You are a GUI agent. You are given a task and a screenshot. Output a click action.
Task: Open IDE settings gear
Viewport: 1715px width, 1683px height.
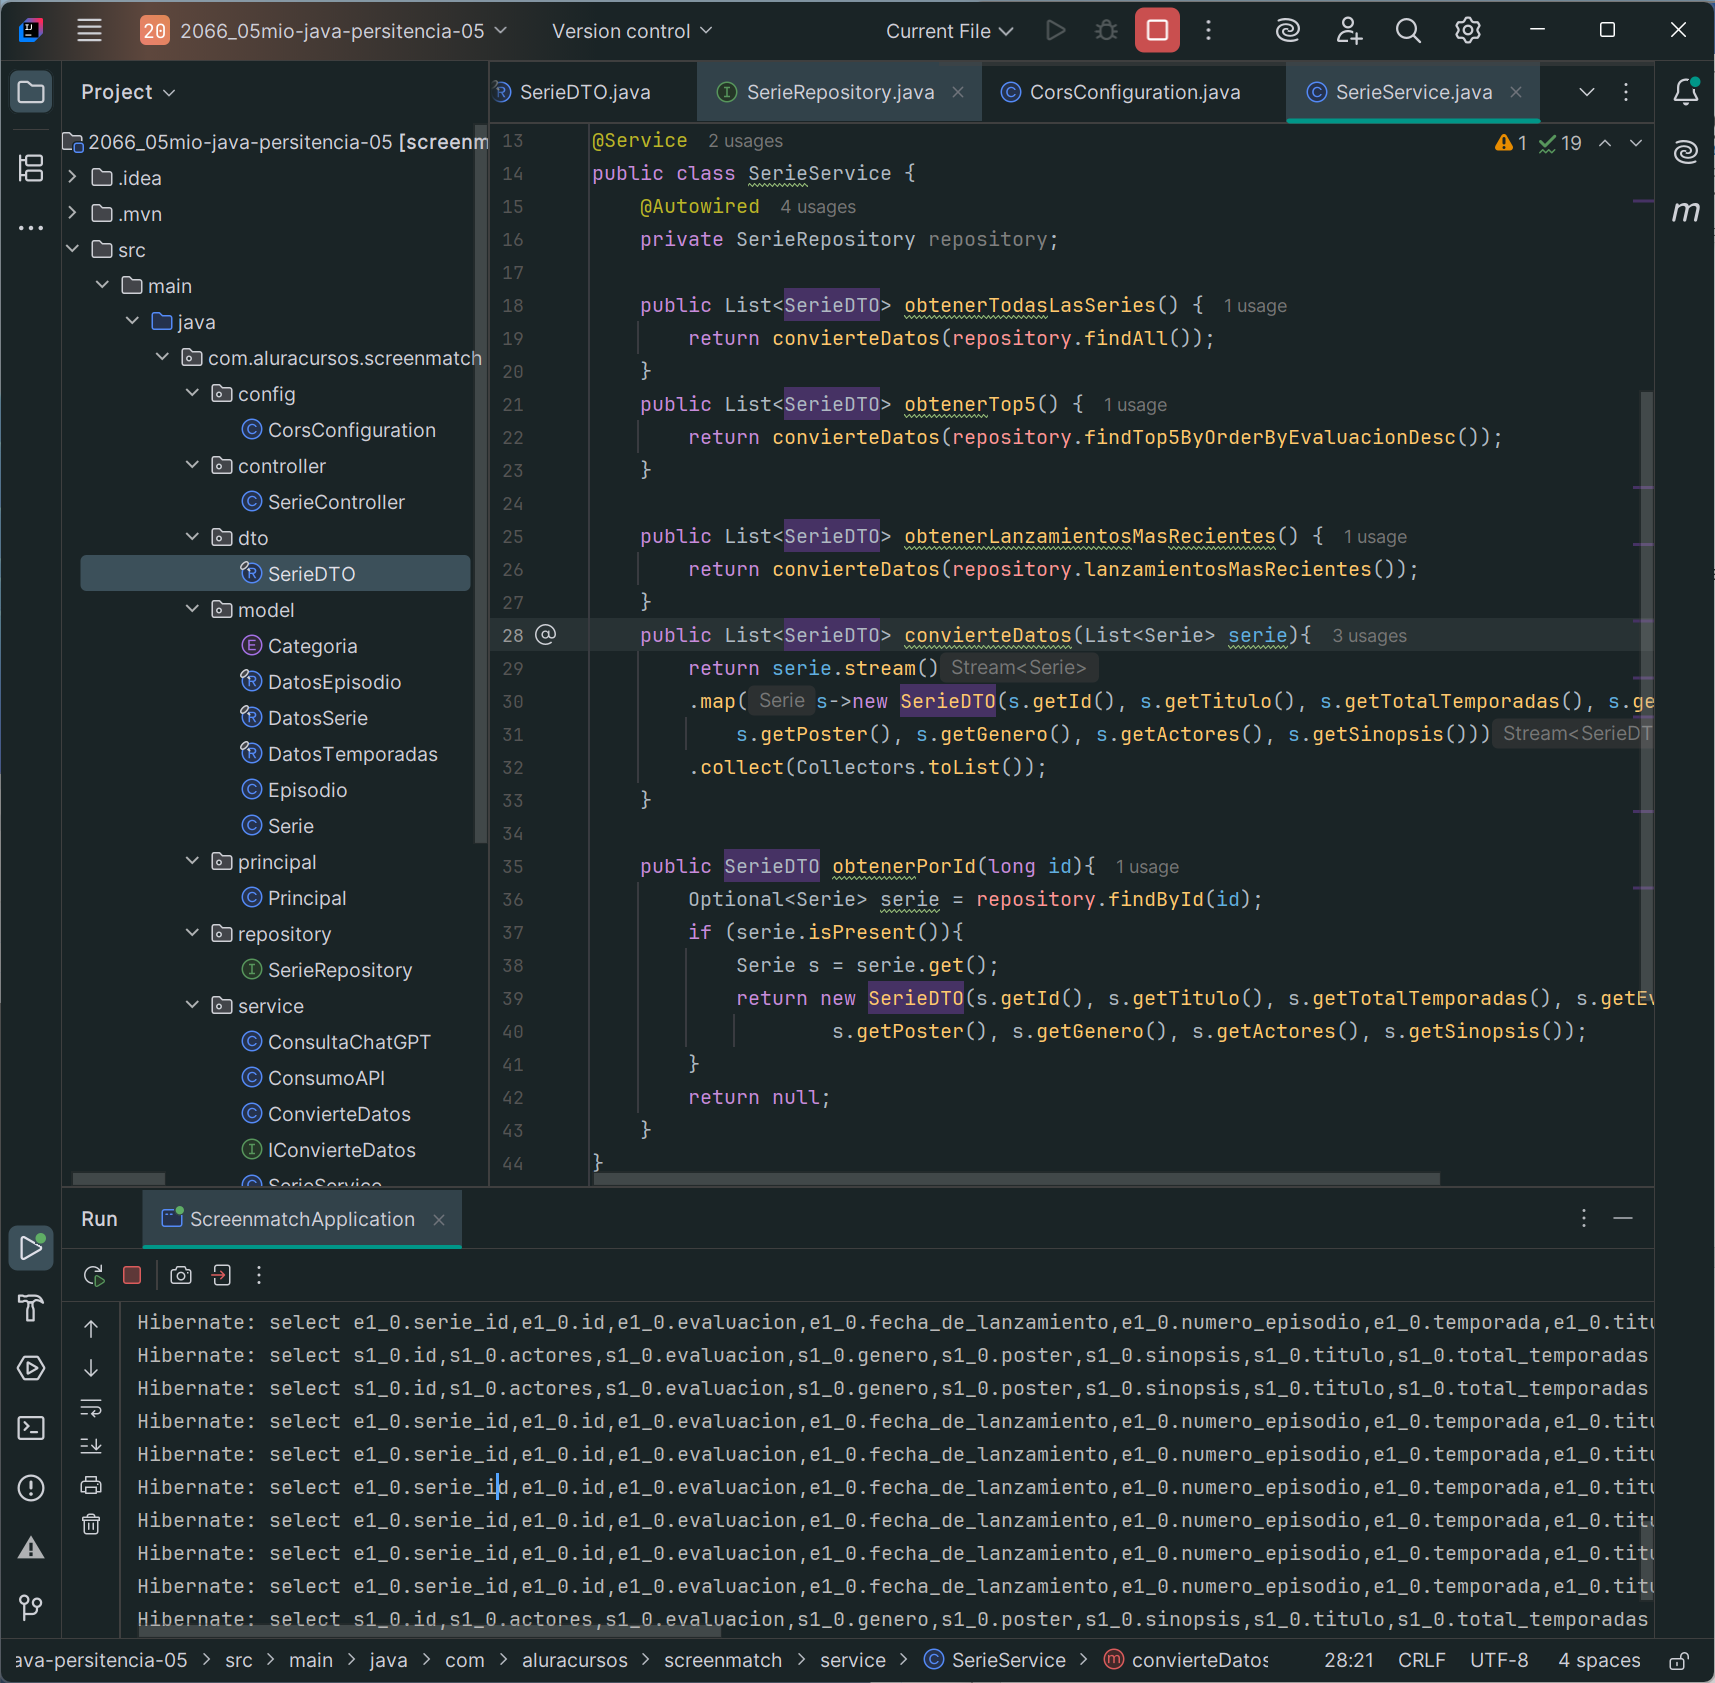coord(1467,30)
